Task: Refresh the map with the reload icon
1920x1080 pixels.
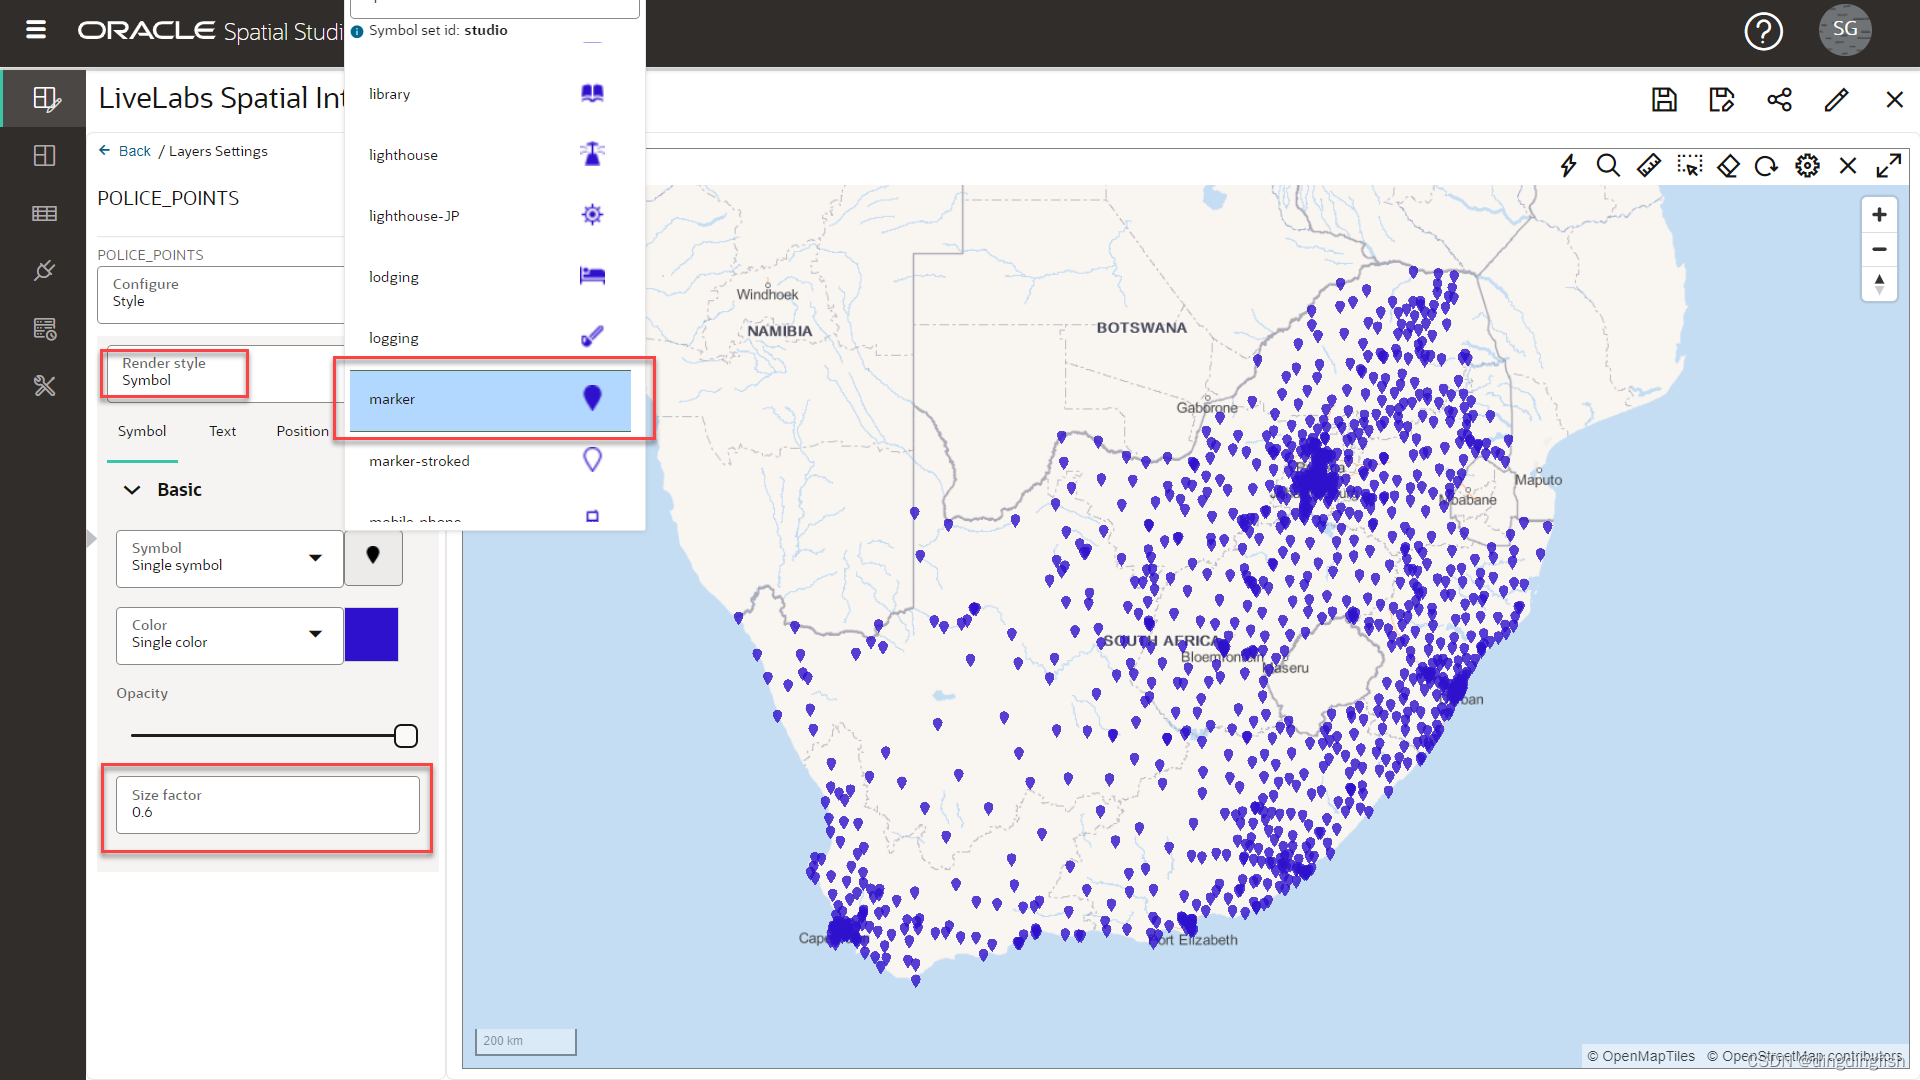Action: [1767, 166]
